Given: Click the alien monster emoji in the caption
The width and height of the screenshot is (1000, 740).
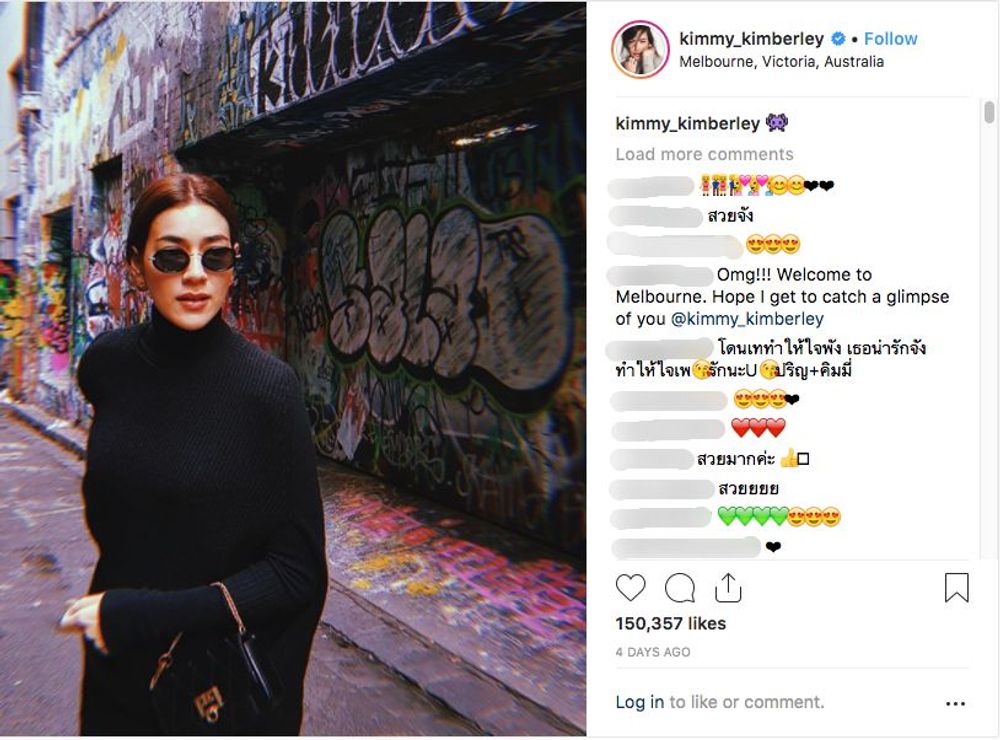Looking at the screenshot, I should (x=777, y=122).
